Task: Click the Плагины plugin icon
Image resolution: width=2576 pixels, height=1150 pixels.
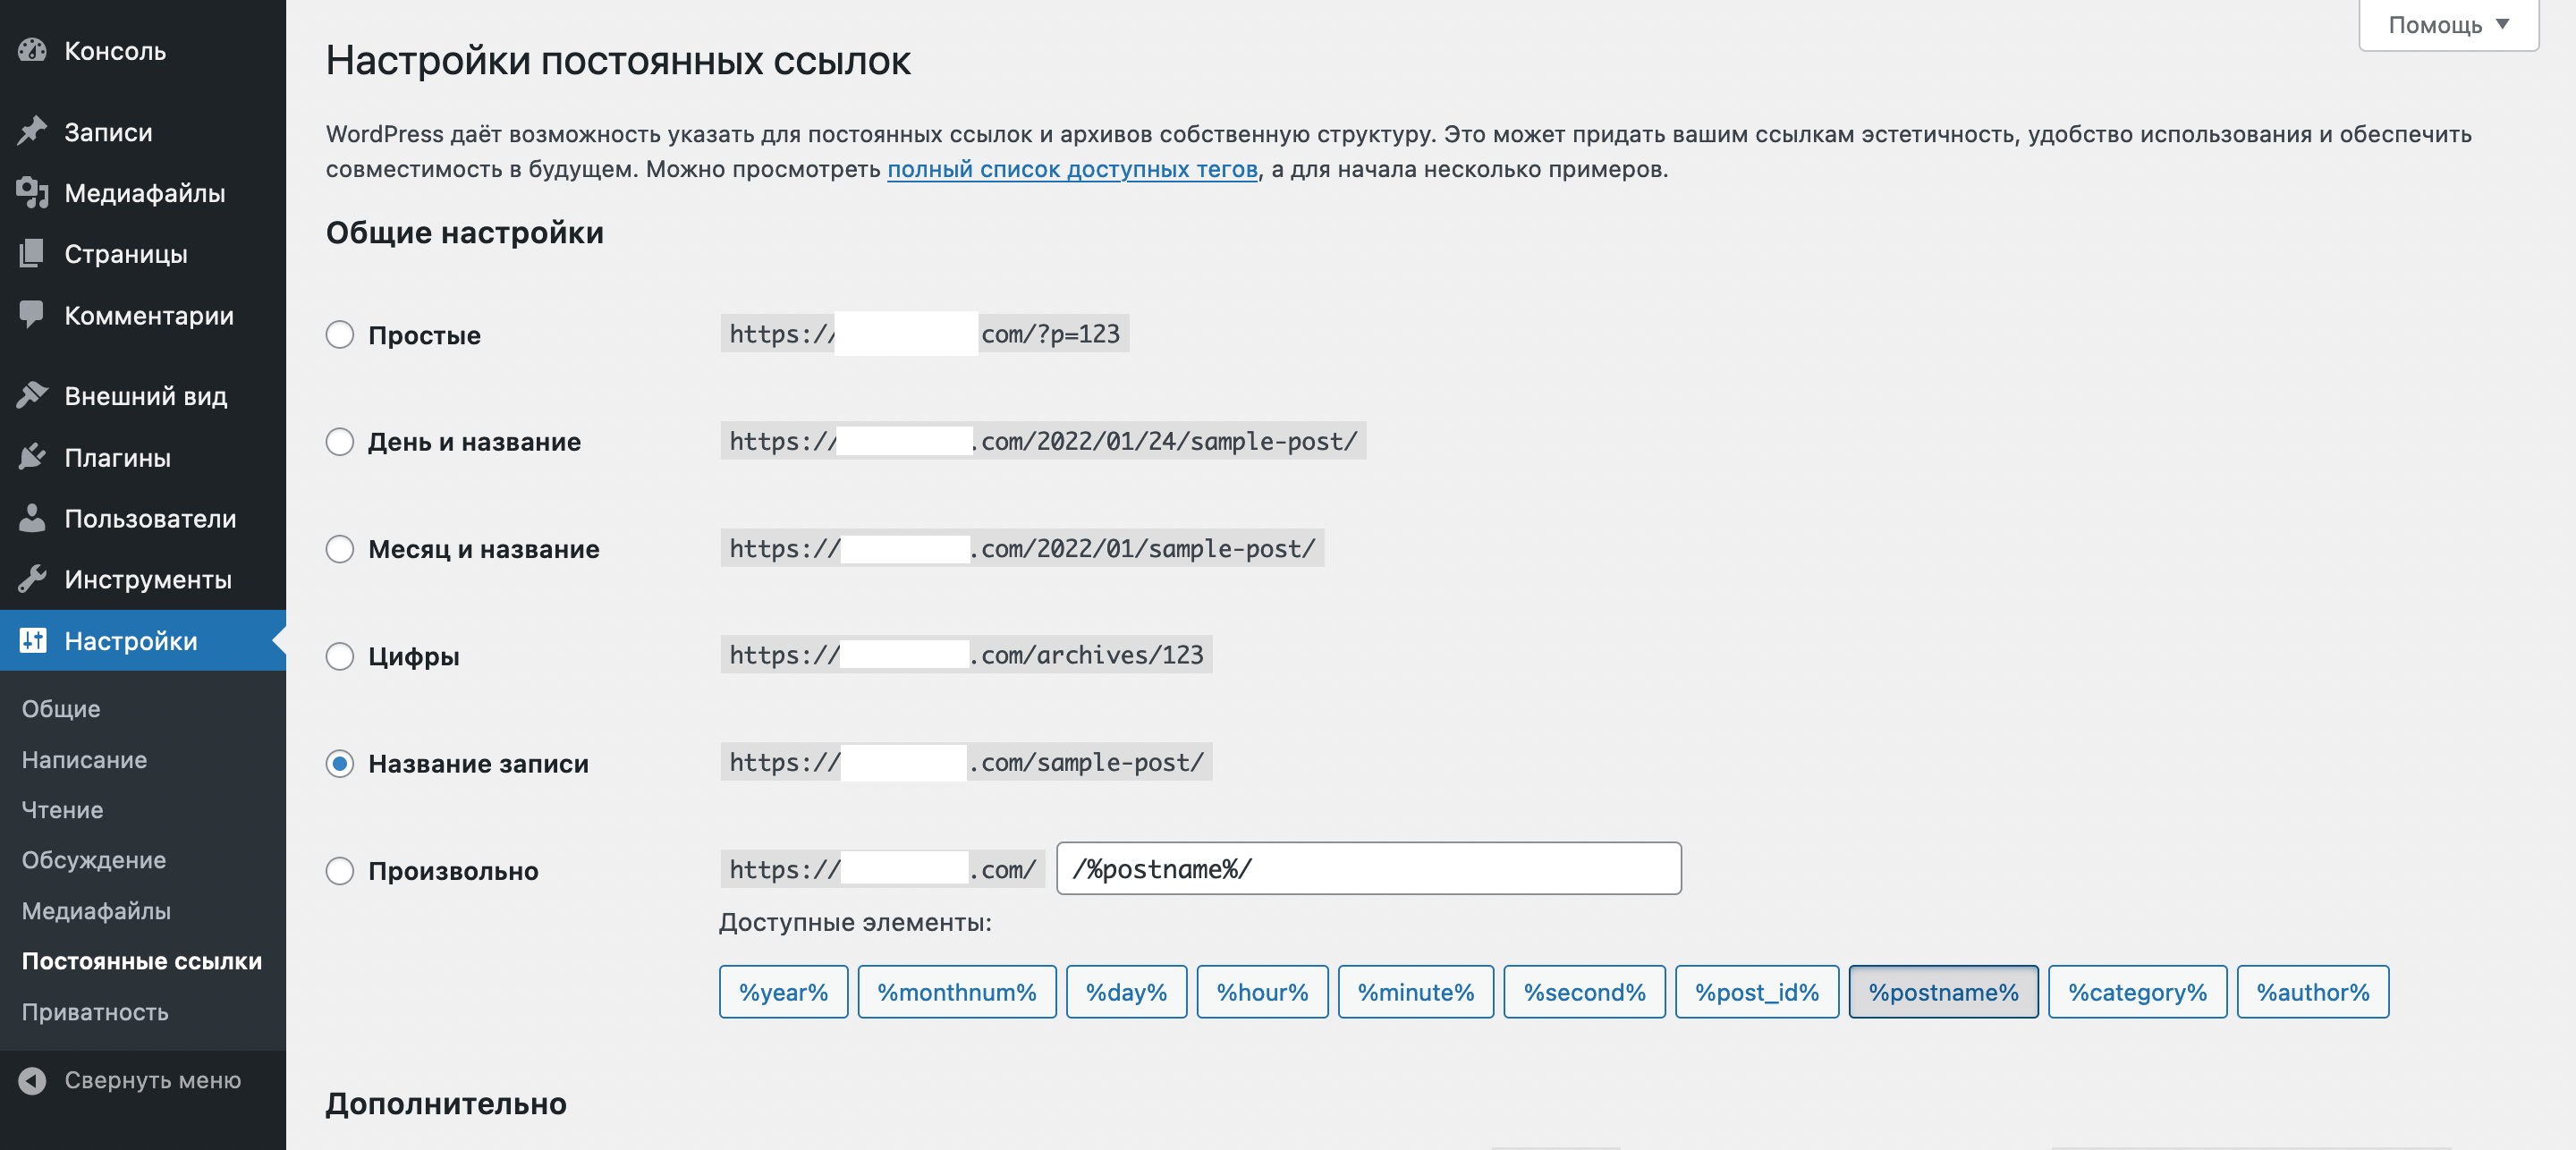Action: coord(33,457)
